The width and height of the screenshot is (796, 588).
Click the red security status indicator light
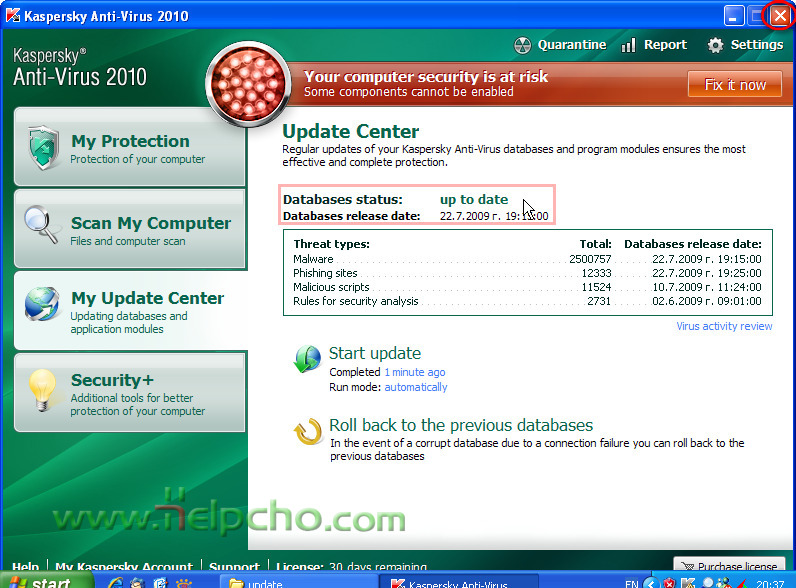248,84
